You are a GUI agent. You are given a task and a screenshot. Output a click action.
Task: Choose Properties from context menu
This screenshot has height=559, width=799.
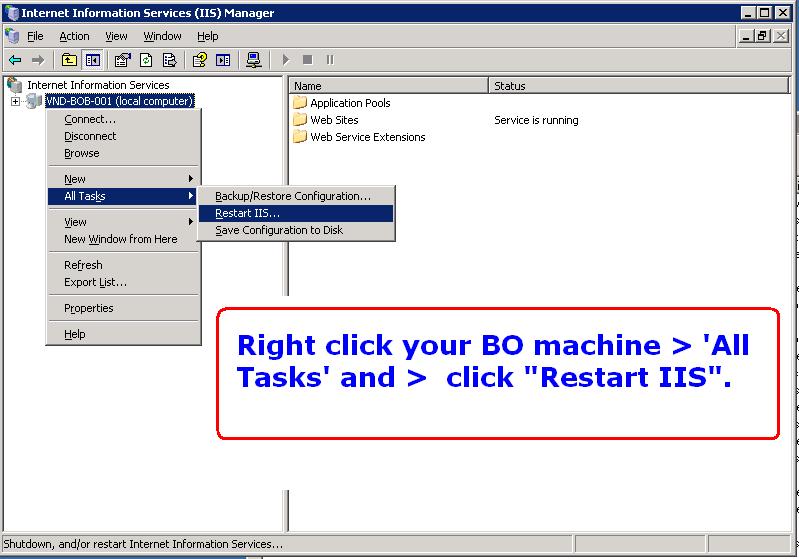coord(123,308)
